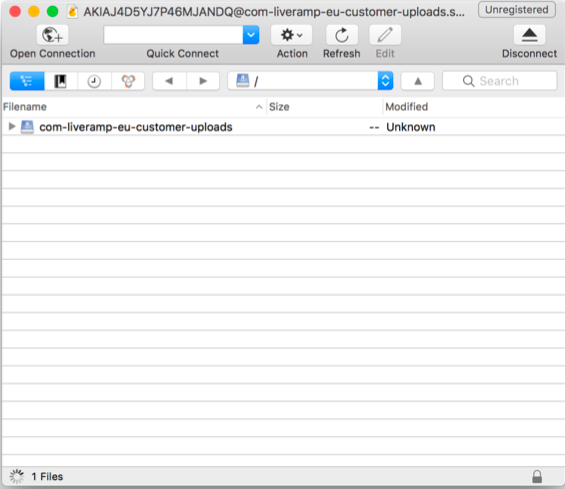Disconnect using the eject icon

[x=529, y=35]
